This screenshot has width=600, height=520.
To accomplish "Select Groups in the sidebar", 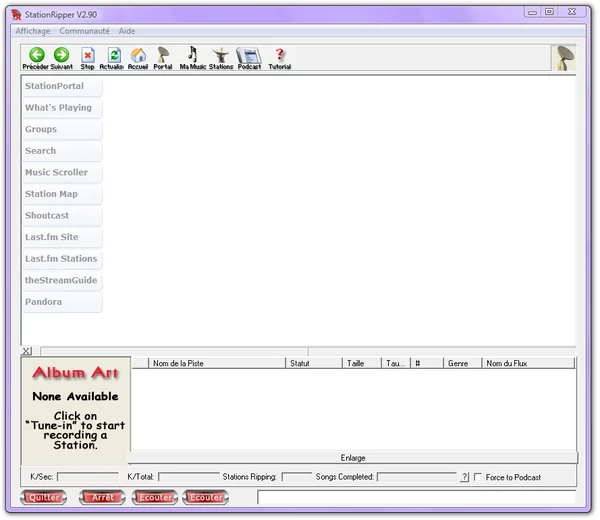I will [x=62, y=129].
